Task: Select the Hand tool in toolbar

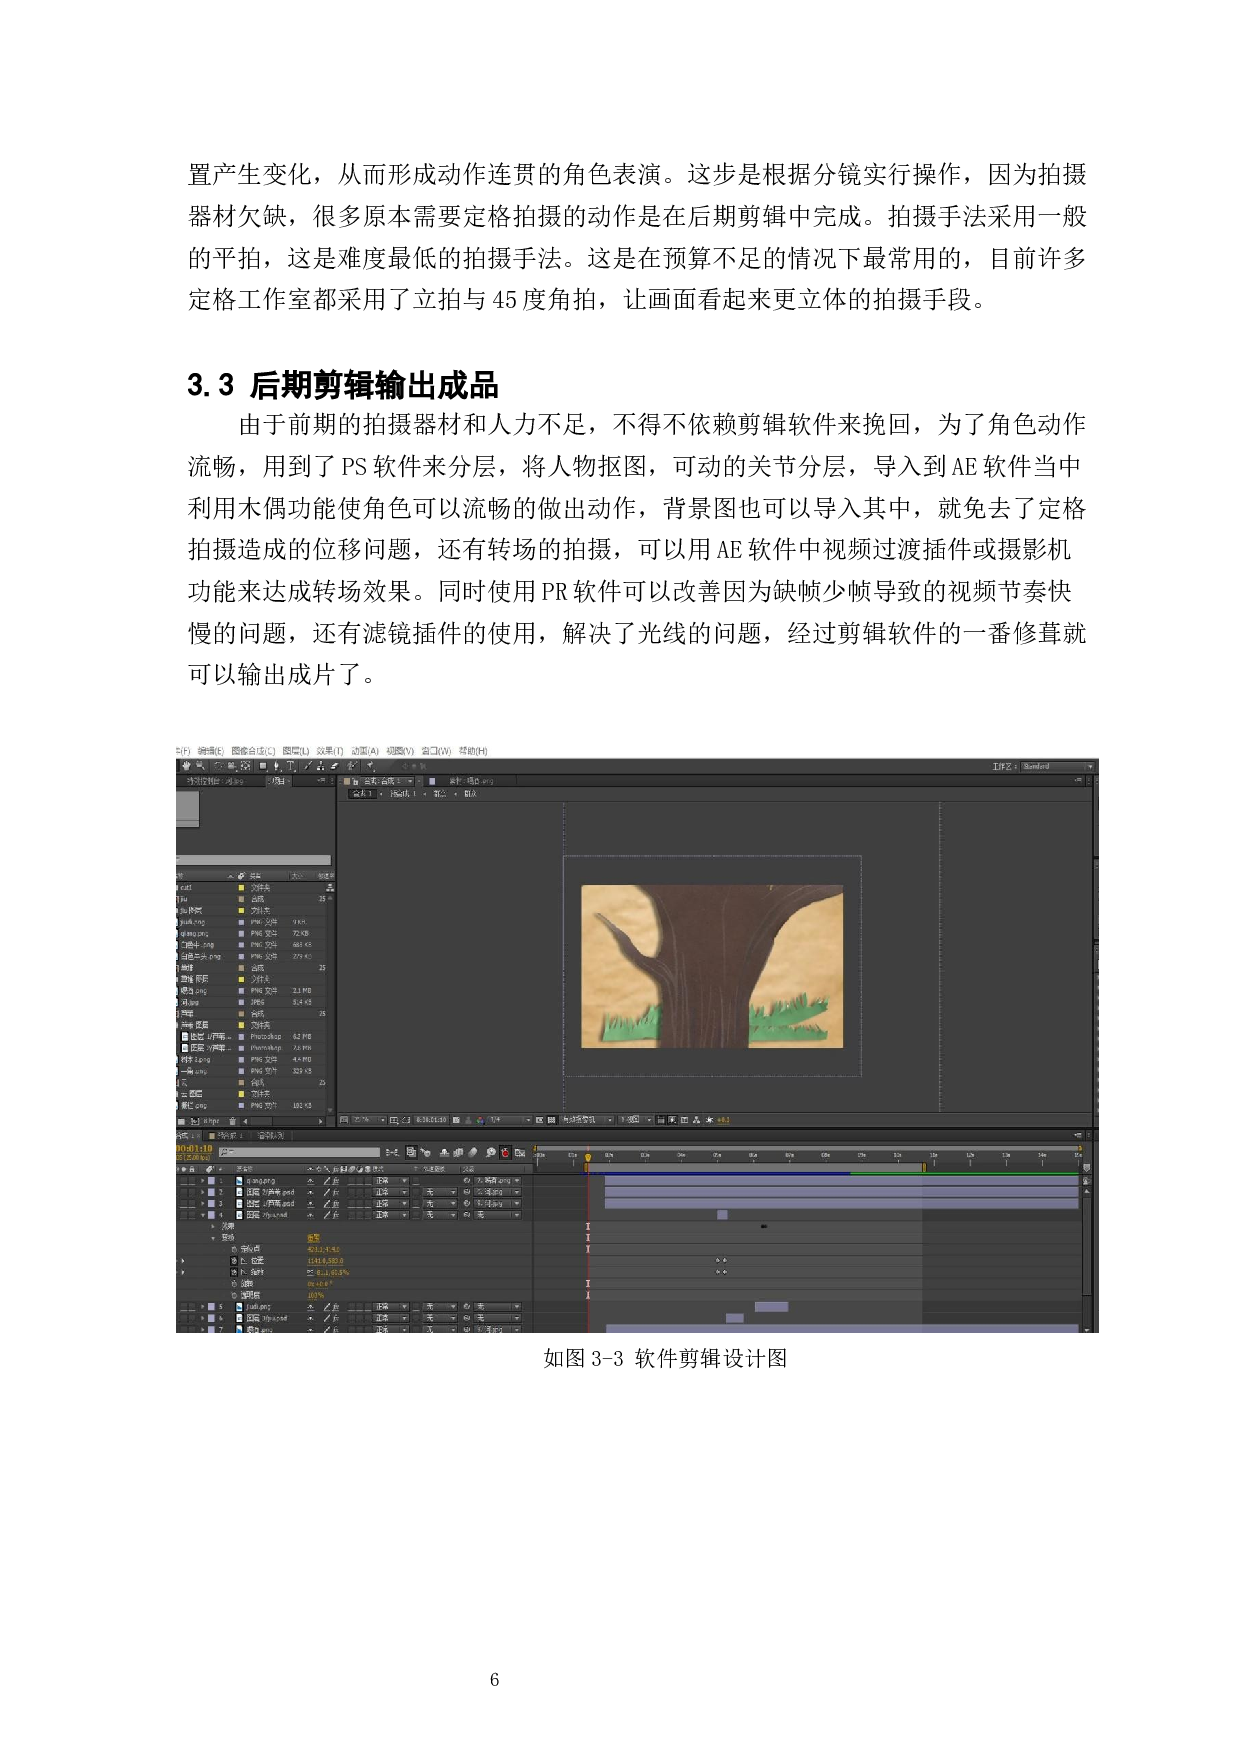Action: (186, 766)
